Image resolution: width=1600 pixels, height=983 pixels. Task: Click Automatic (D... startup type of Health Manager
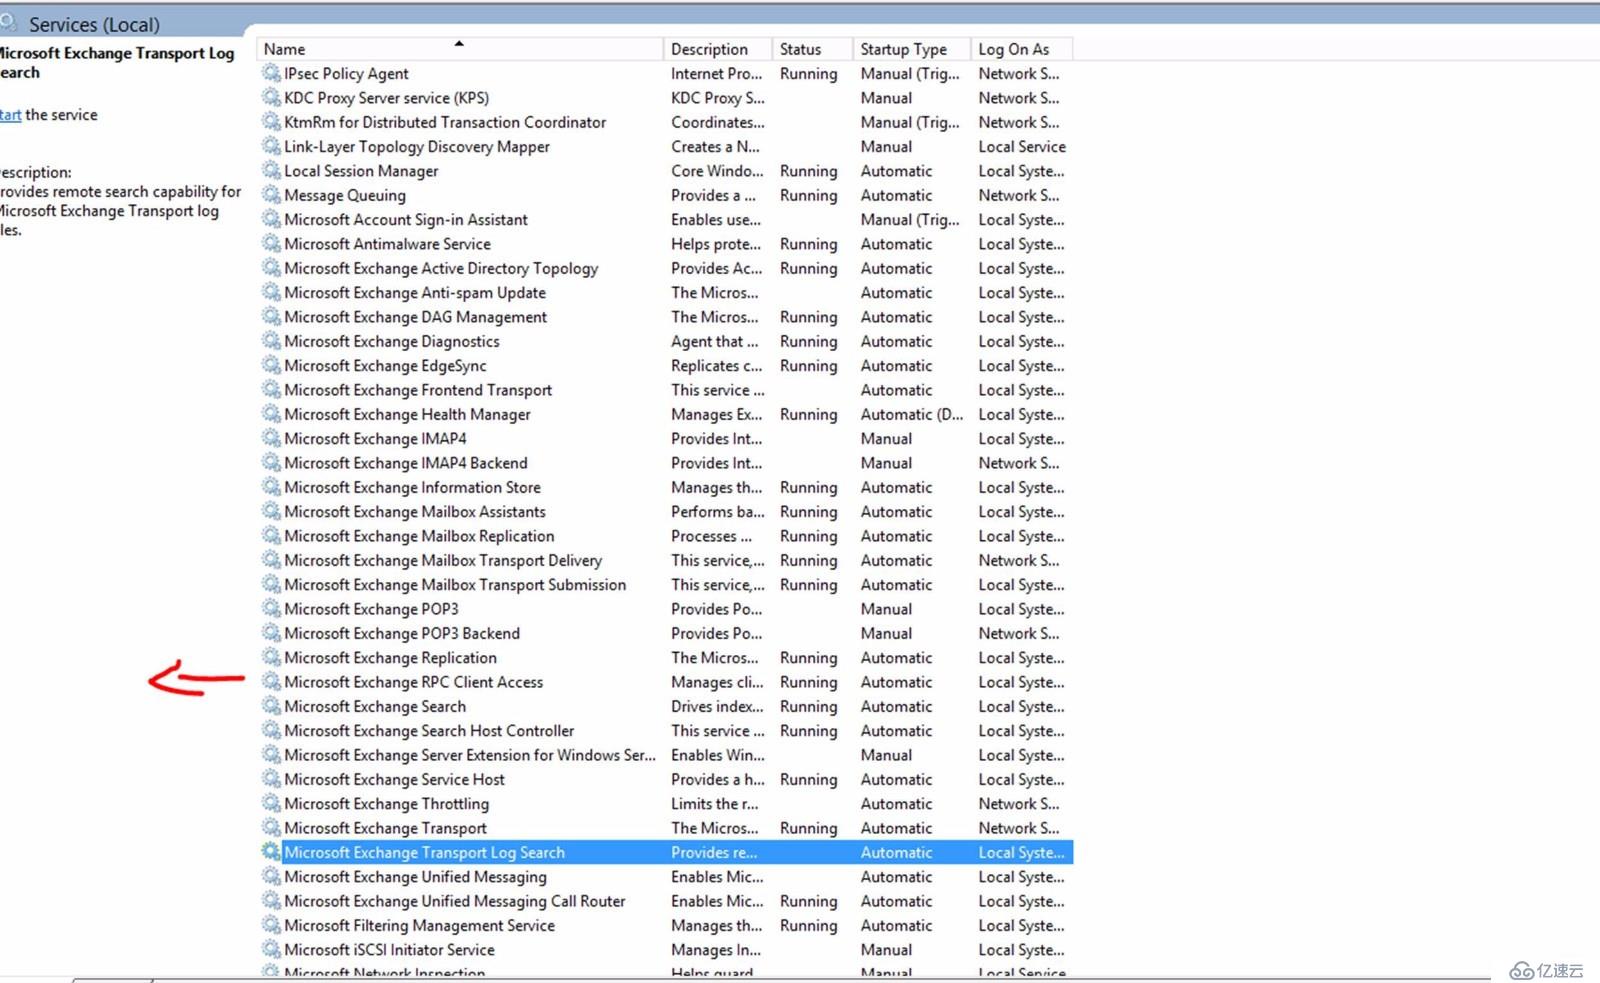[x=912, y=414]
